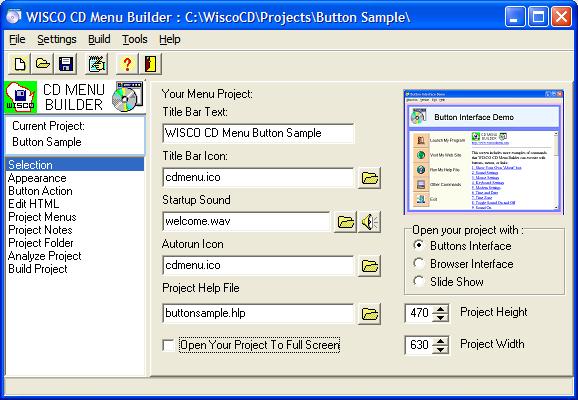
Task: Open Project Notes section
Action: coord(75,230)
